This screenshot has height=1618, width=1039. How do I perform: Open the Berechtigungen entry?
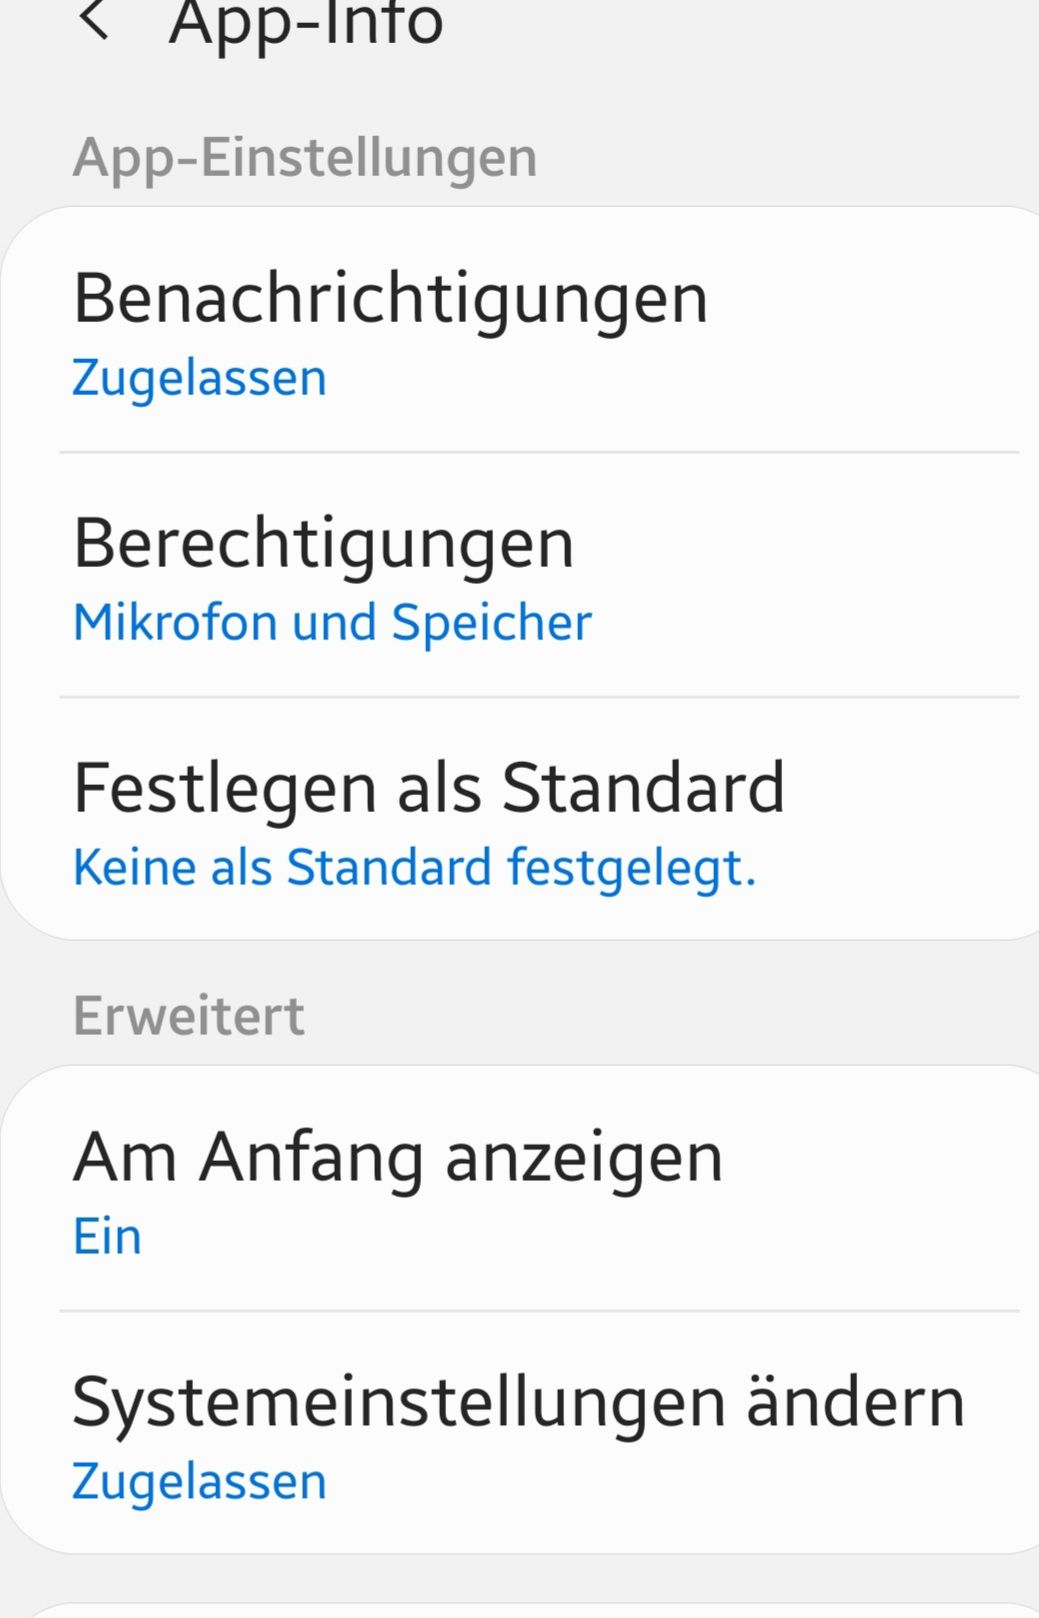[x=520, y=575]
